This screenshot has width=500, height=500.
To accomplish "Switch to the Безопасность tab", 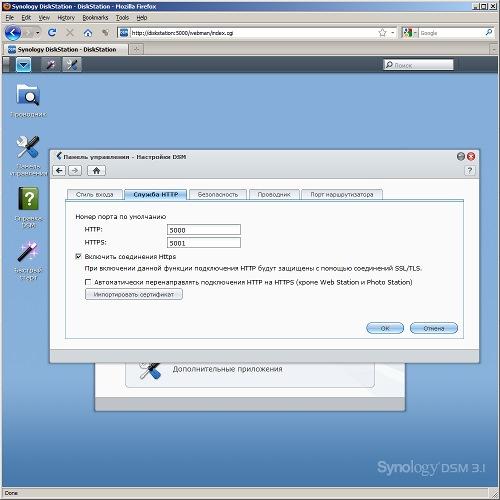I will click(x=218, y=194).
